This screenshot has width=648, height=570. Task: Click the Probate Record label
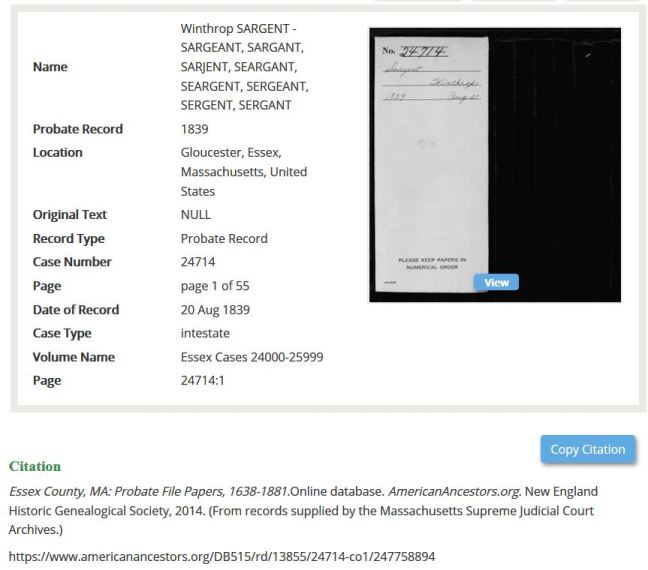(x=77, y=129)
